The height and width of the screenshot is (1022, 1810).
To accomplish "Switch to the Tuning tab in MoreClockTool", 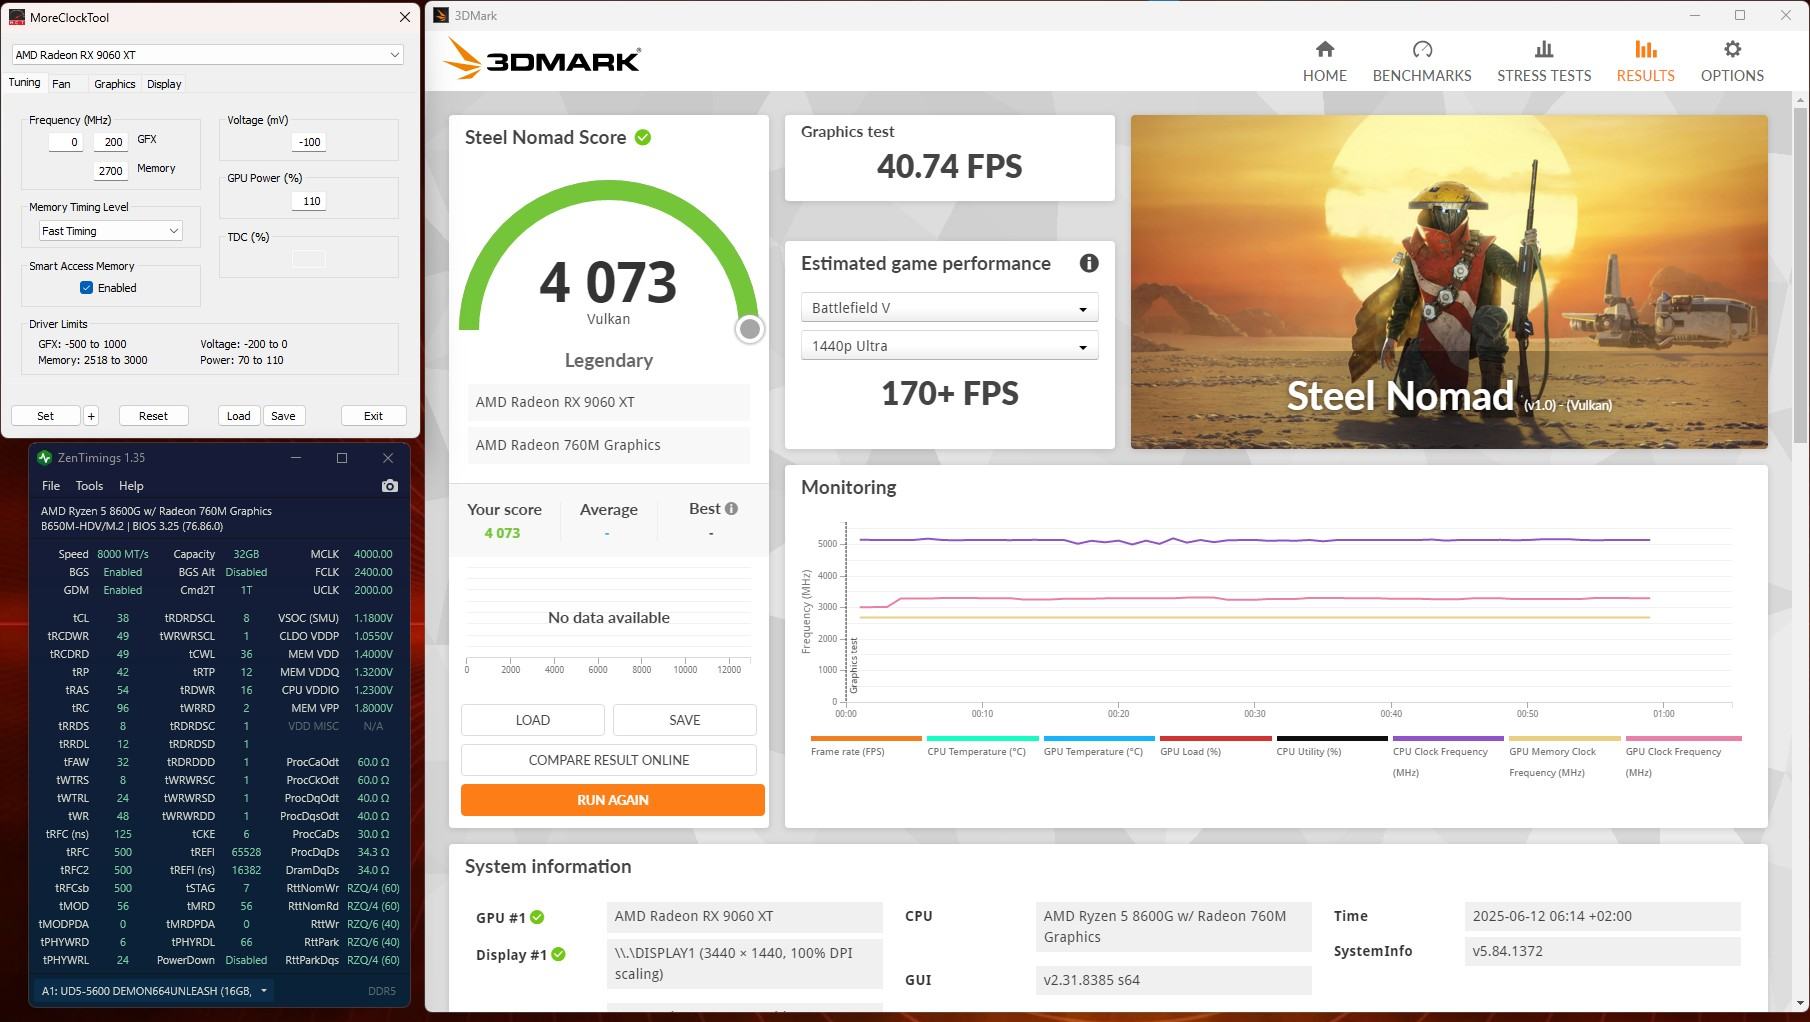I will tap(25, 83).
